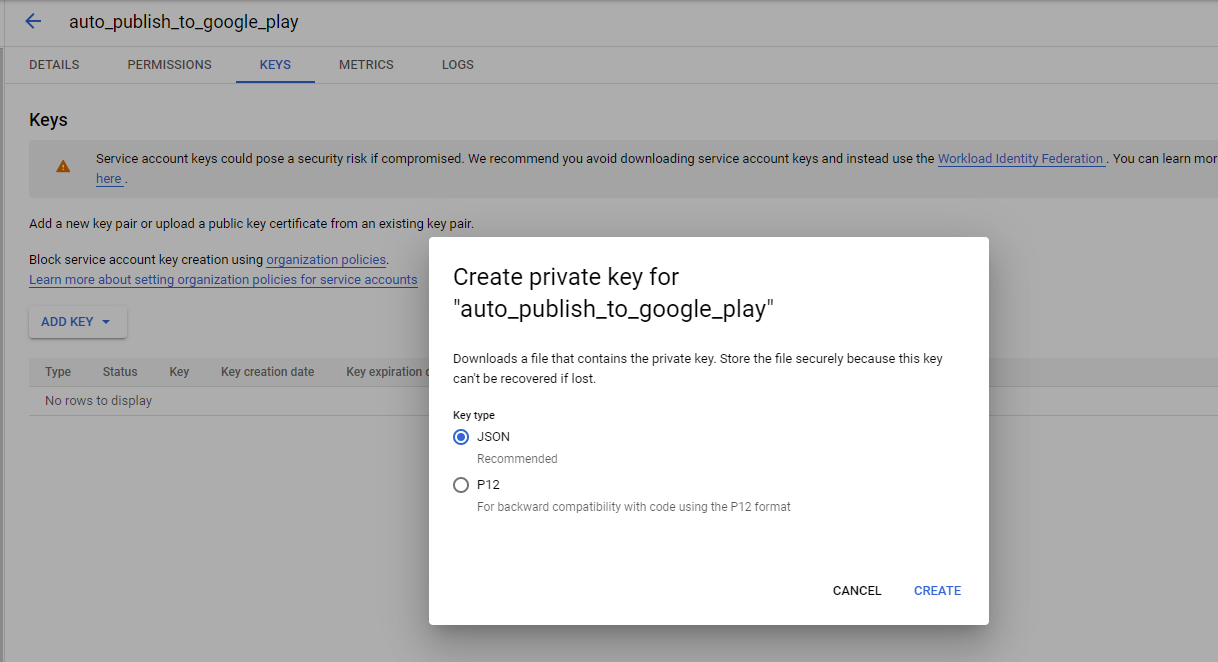1218x662 pixels.
Task: Click the Status column header
Action: pos(120,372)
